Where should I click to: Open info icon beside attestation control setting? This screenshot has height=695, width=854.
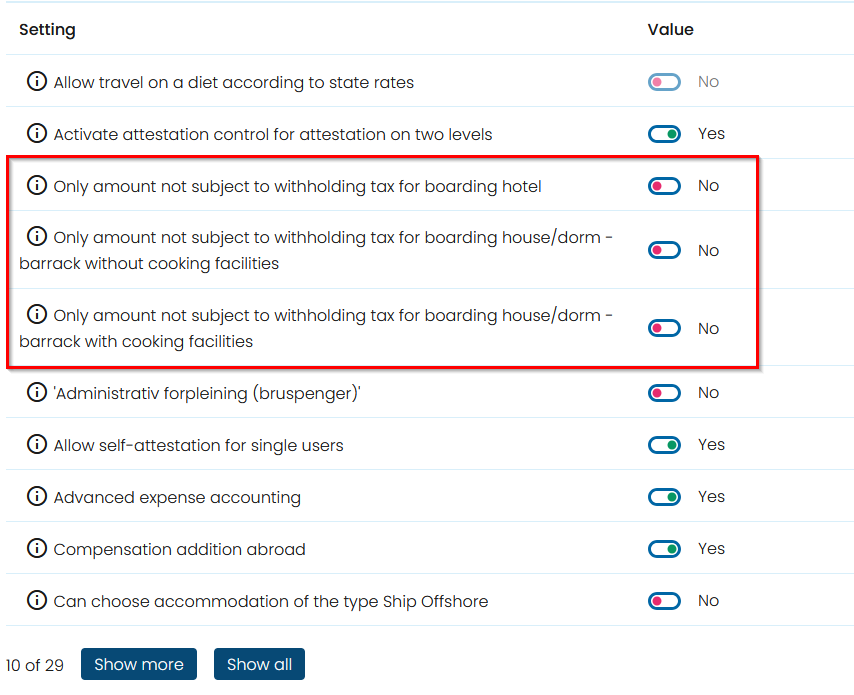tap(36, 133)
